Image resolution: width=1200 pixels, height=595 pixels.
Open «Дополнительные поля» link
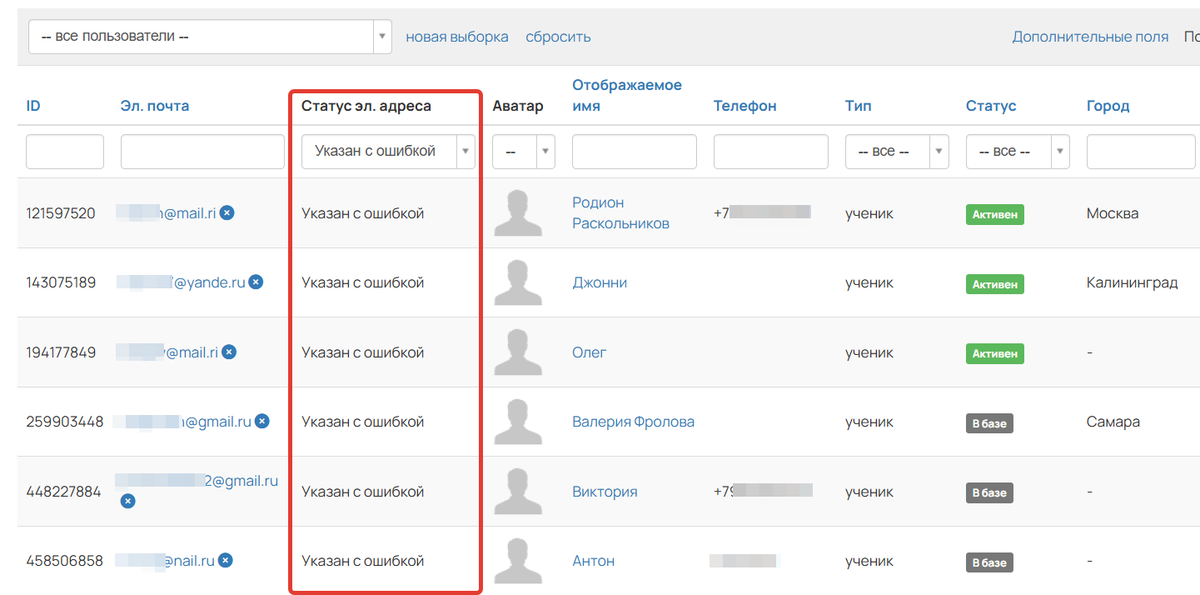tap(1090, 37)
